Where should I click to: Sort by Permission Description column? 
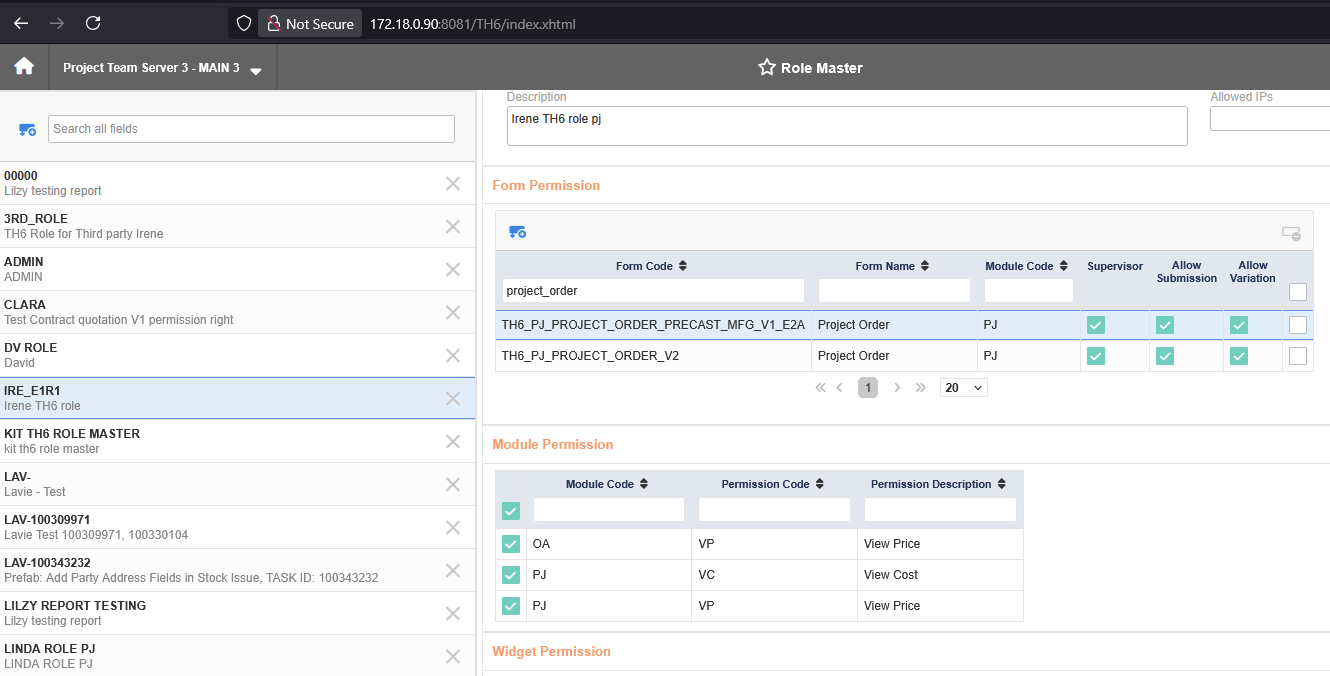pyautogui.click(x=998, y=484)
